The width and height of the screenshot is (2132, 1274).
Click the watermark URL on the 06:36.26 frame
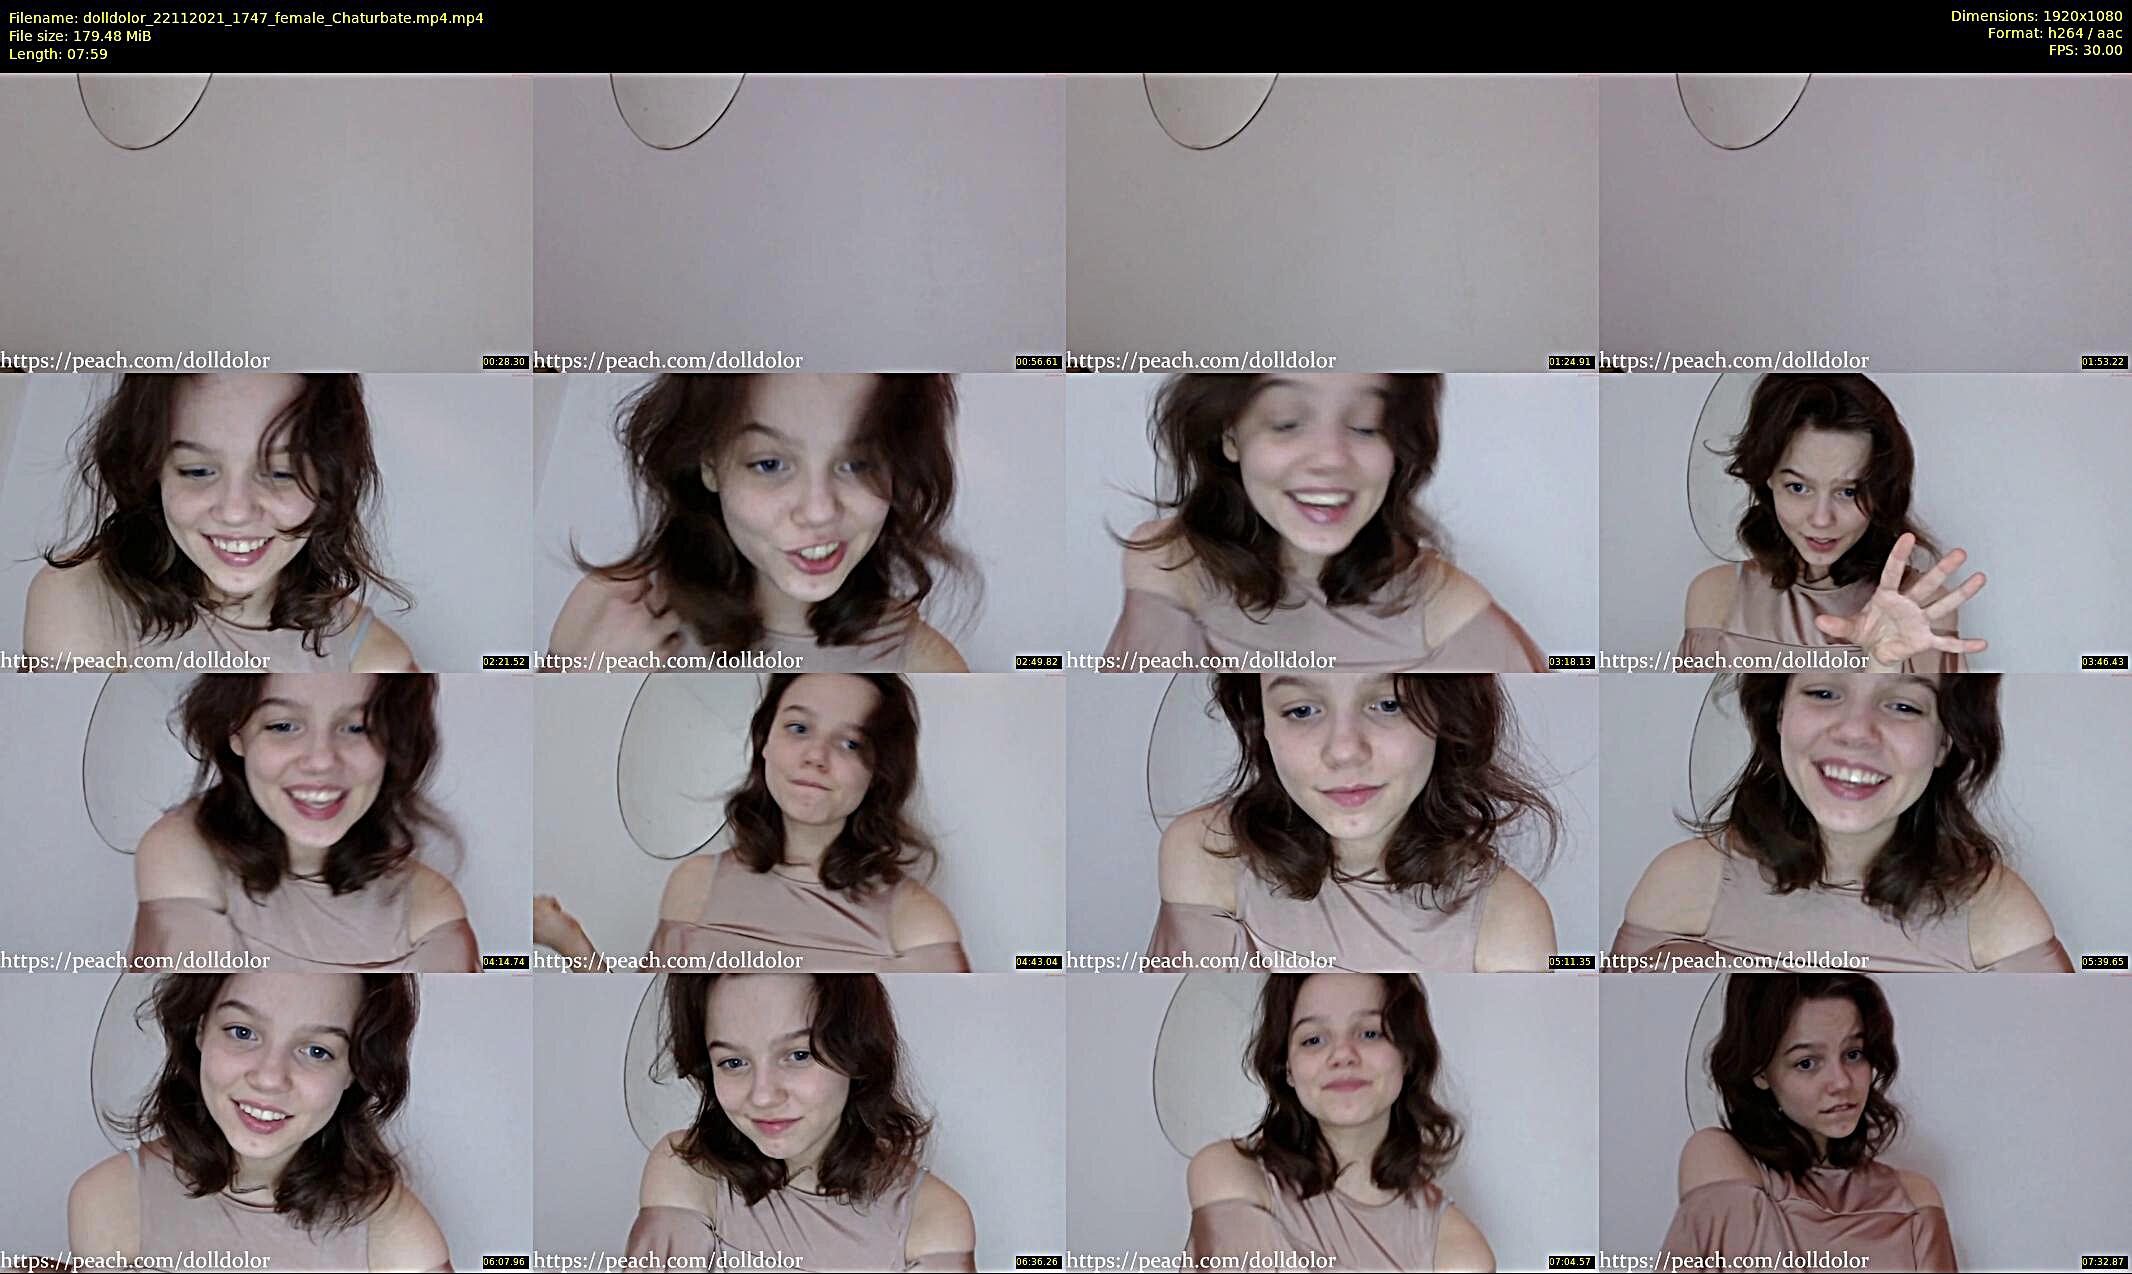[668, 1261]
